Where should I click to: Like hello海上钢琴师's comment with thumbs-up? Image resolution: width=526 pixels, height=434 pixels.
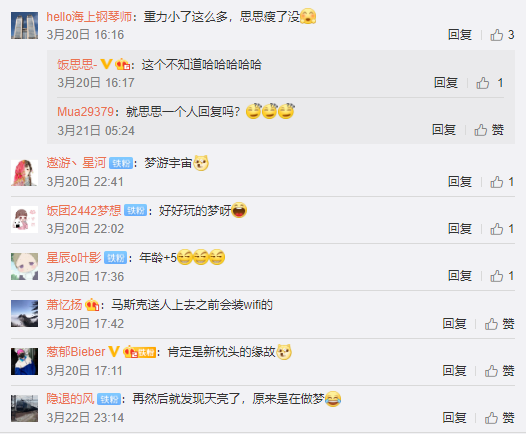click(496, 35)
